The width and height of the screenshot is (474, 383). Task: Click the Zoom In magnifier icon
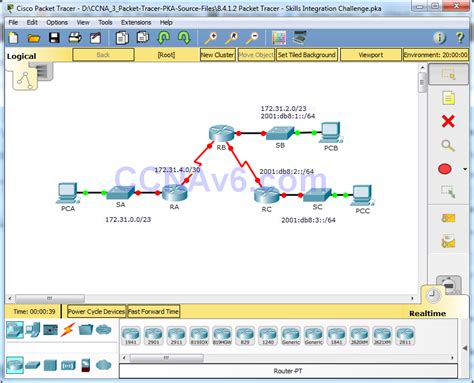tap(211, 38)
